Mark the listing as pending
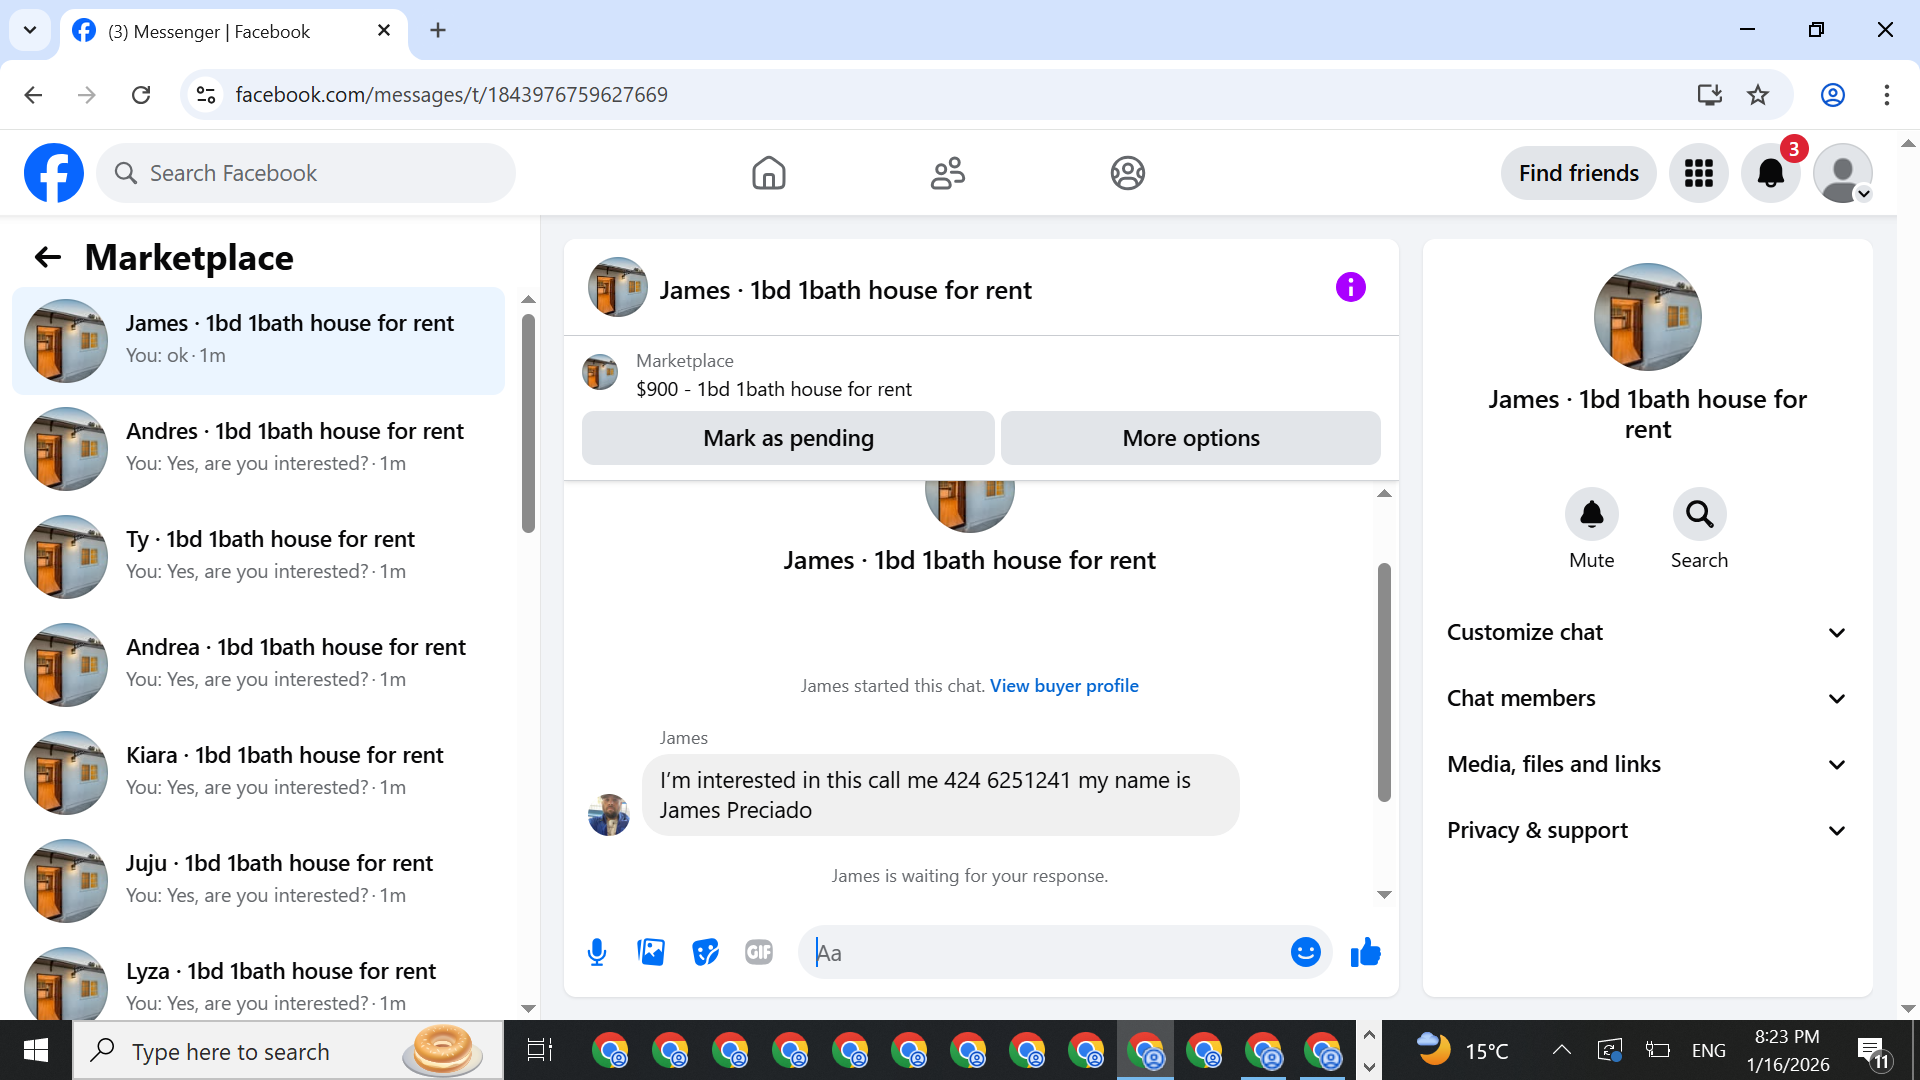Image resolution: width=1920 pixels, height=1080 pixels. pos(788,438)
